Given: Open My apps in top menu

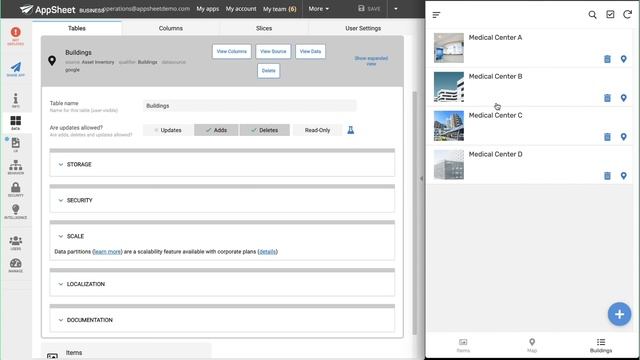Looking at the screenshot, I should [x=208, y=9].
